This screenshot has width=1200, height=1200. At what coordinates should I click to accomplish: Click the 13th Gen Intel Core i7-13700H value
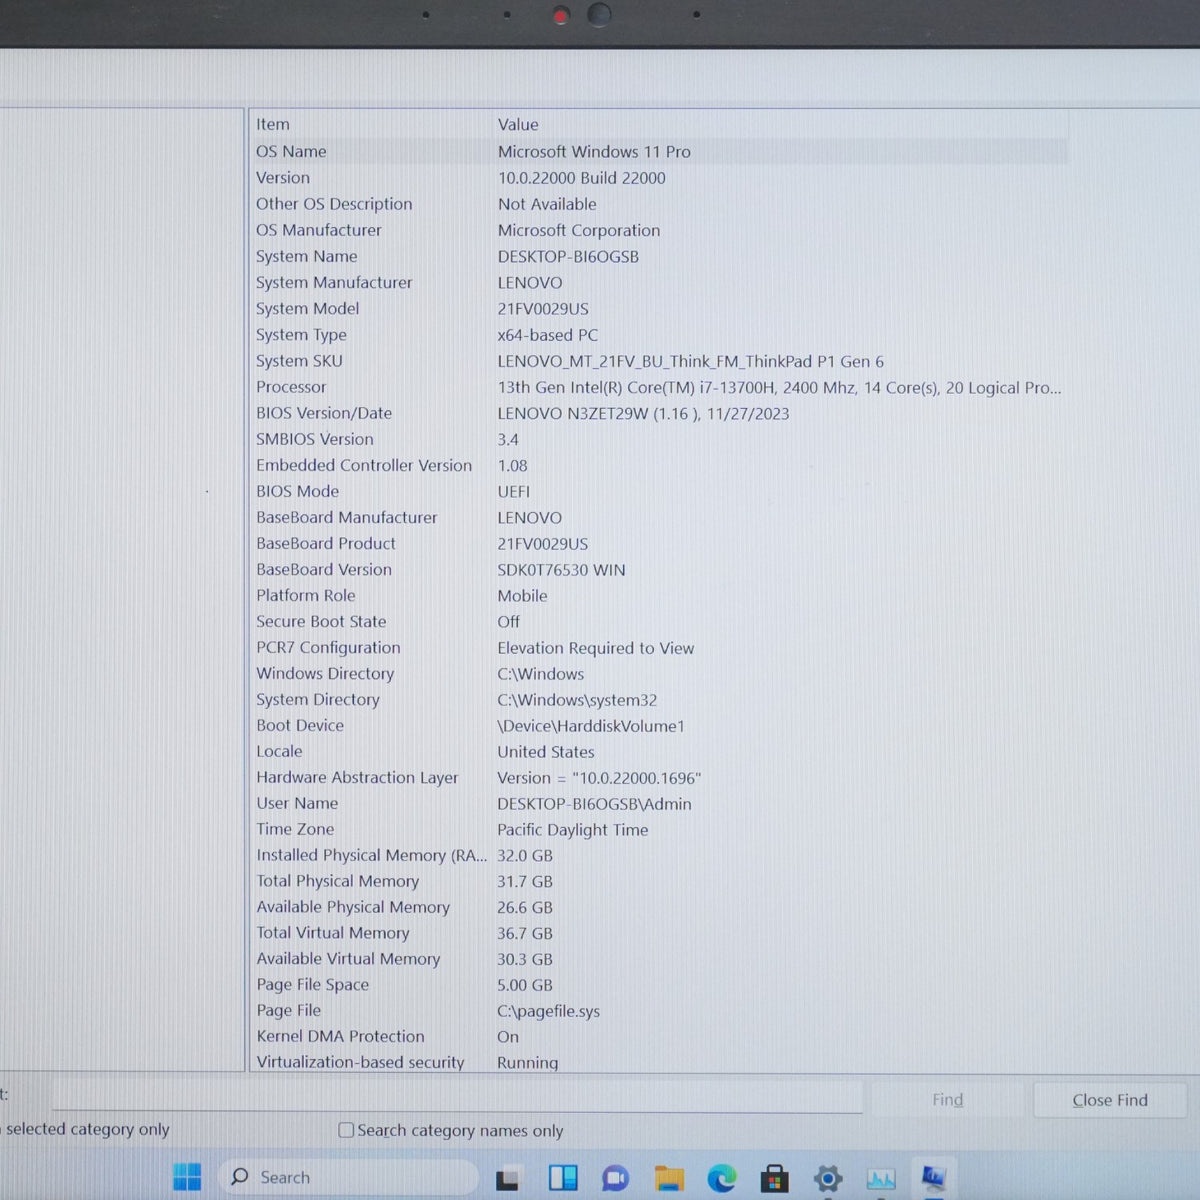click(x=779, y=387)
